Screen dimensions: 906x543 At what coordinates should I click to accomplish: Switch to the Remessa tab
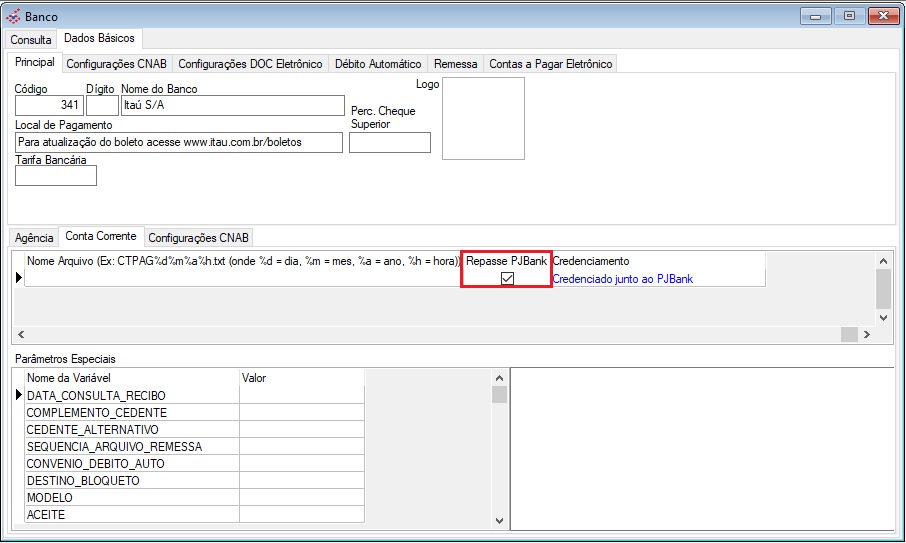pyautogui.click(x=455, y=64)
